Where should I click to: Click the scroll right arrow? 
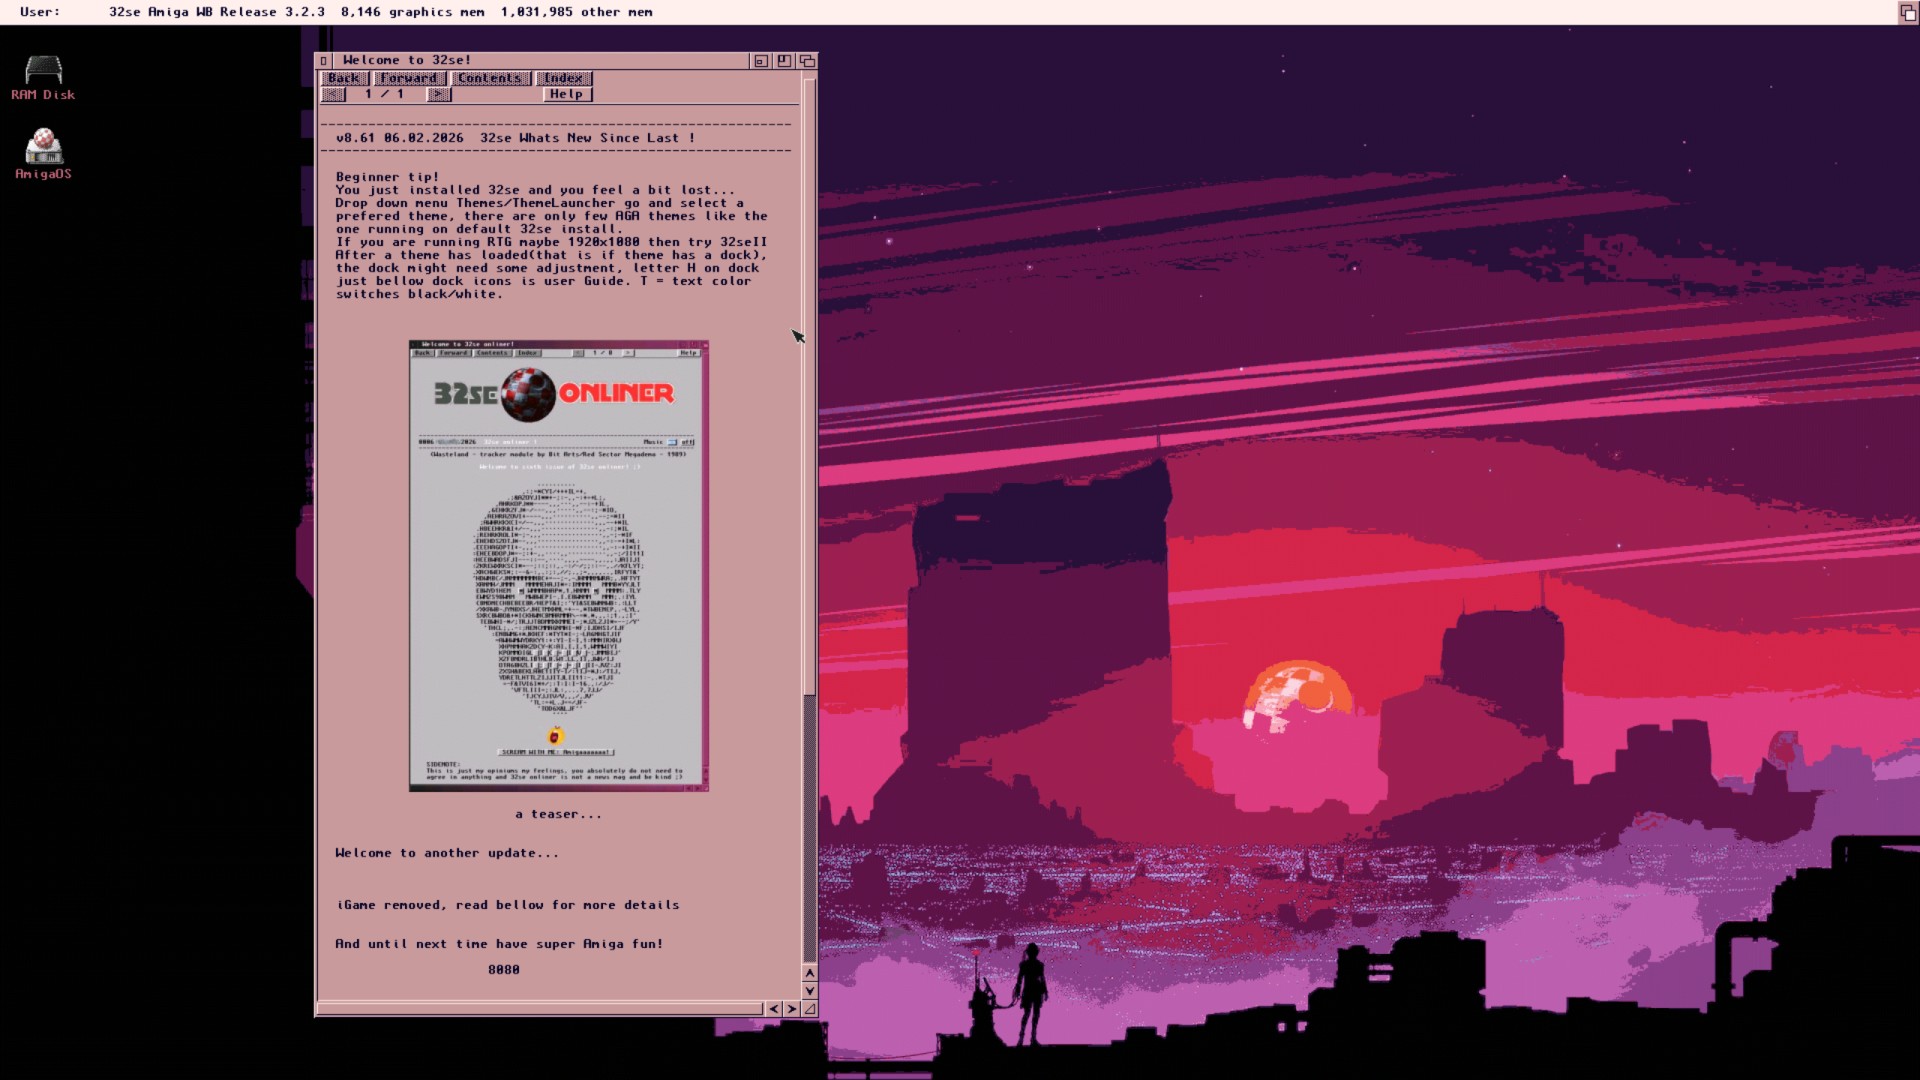coord(791,1009)
